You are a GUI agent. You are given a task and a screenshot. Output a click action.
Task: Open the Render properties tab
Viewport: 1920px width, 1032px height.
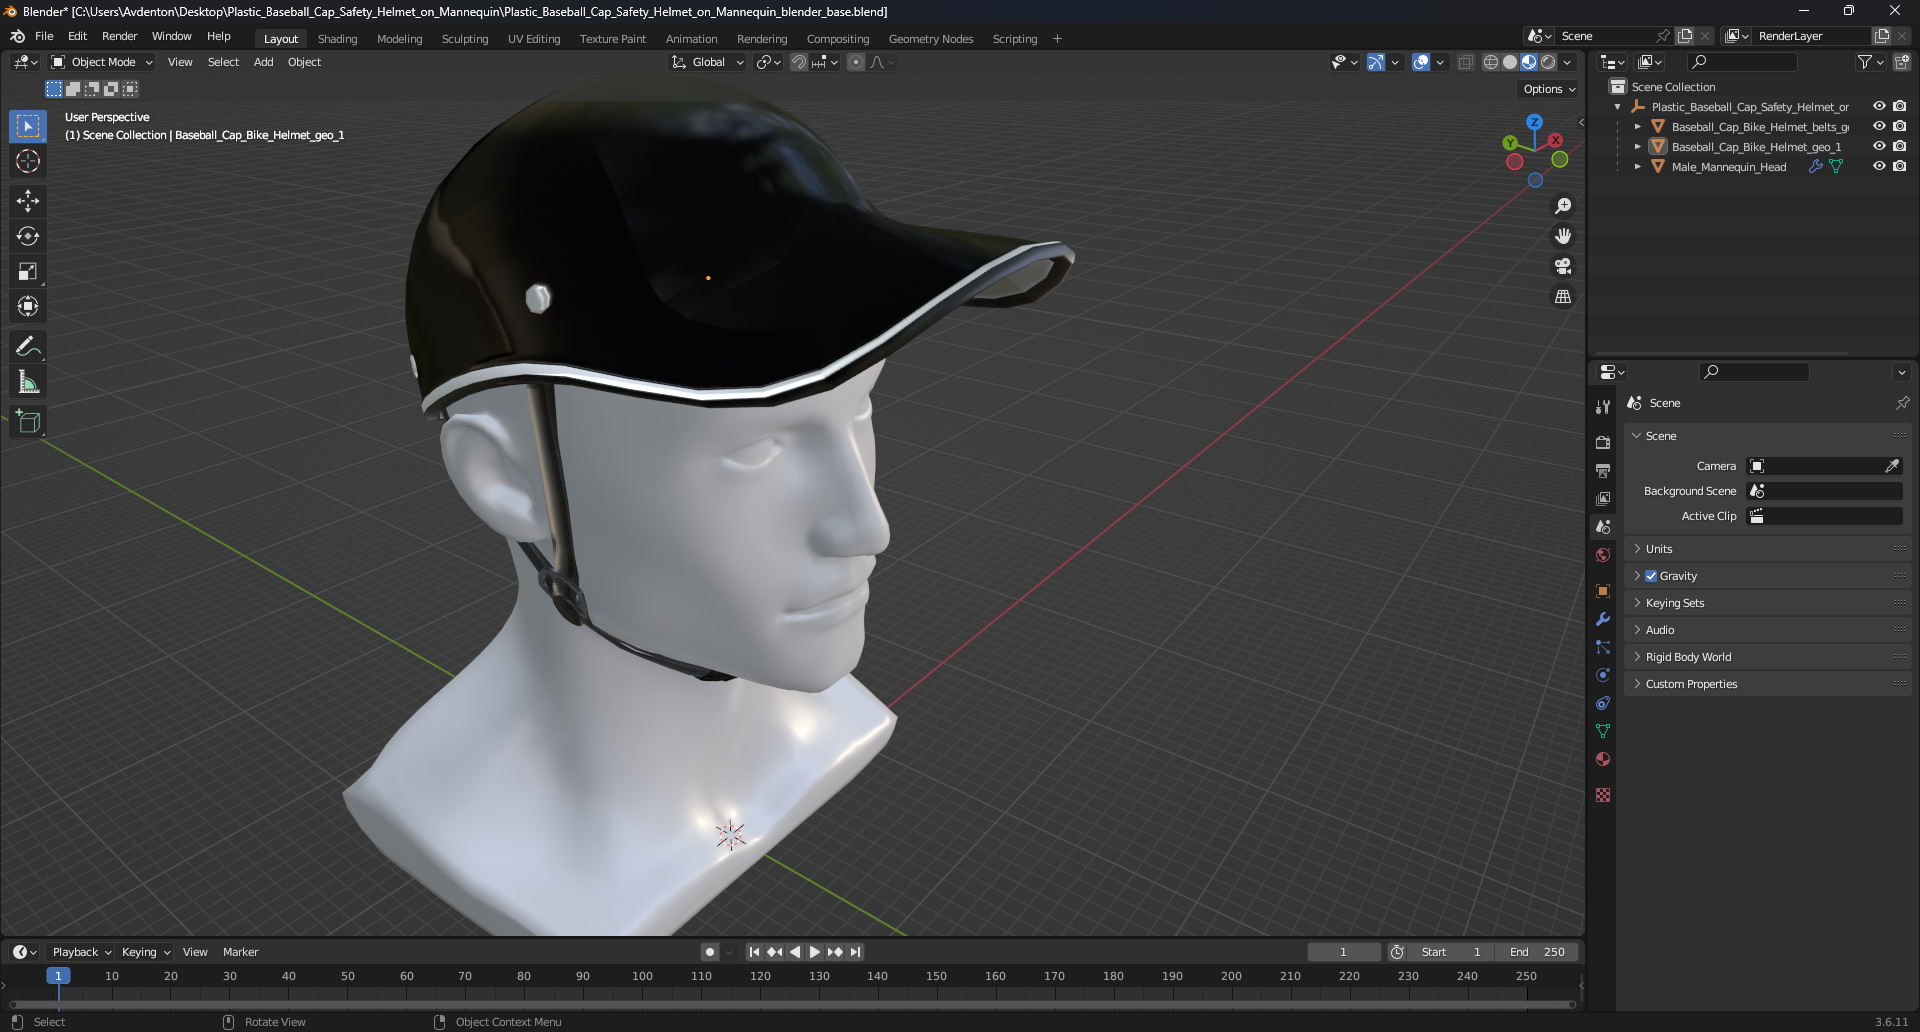point(1603,442)
